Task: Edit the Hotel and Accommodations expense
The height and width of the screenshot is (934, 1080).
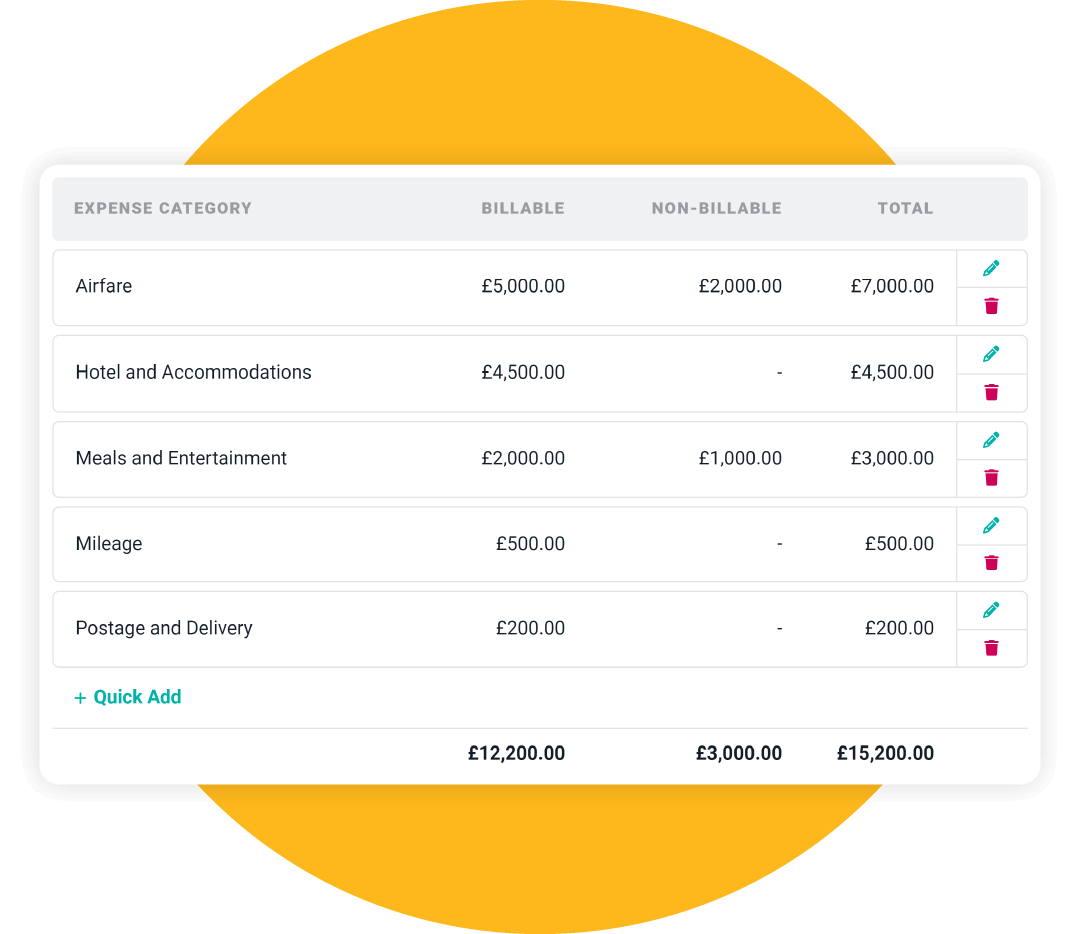Action: [991, 354]
